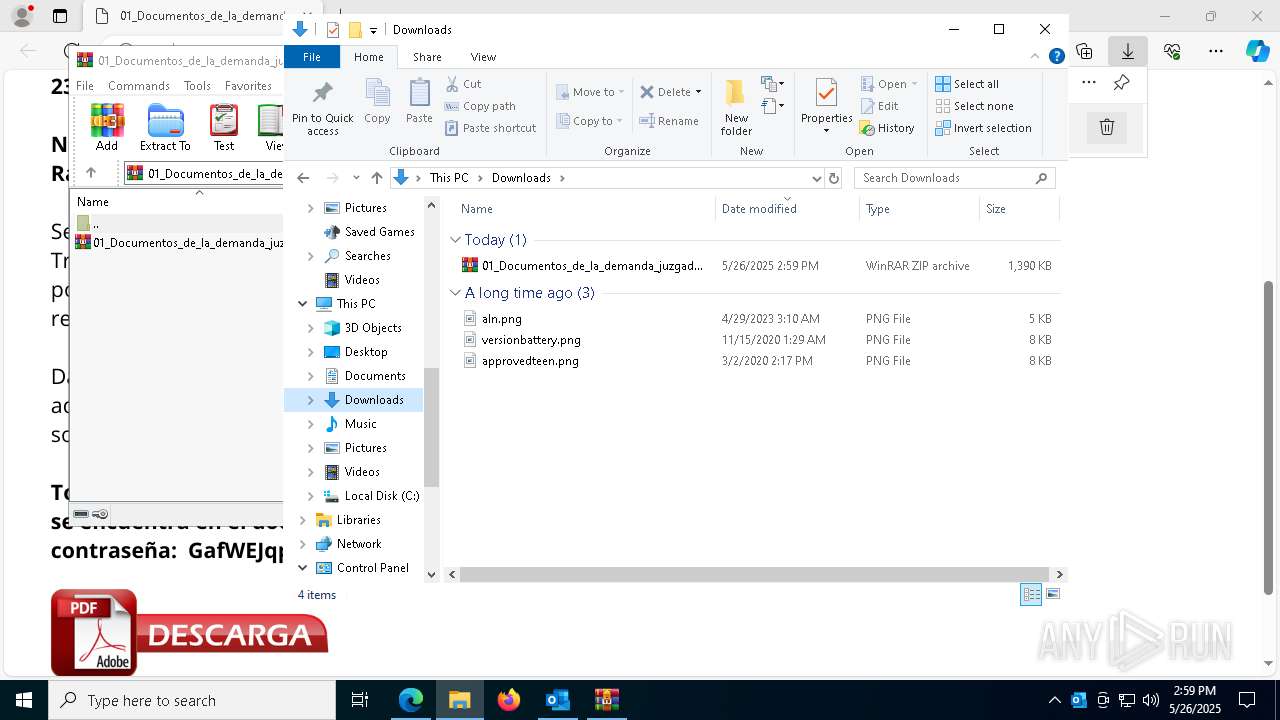Click Paste shortcut in ribbon
Screen dimensions: 1280x720
(490, 128)
